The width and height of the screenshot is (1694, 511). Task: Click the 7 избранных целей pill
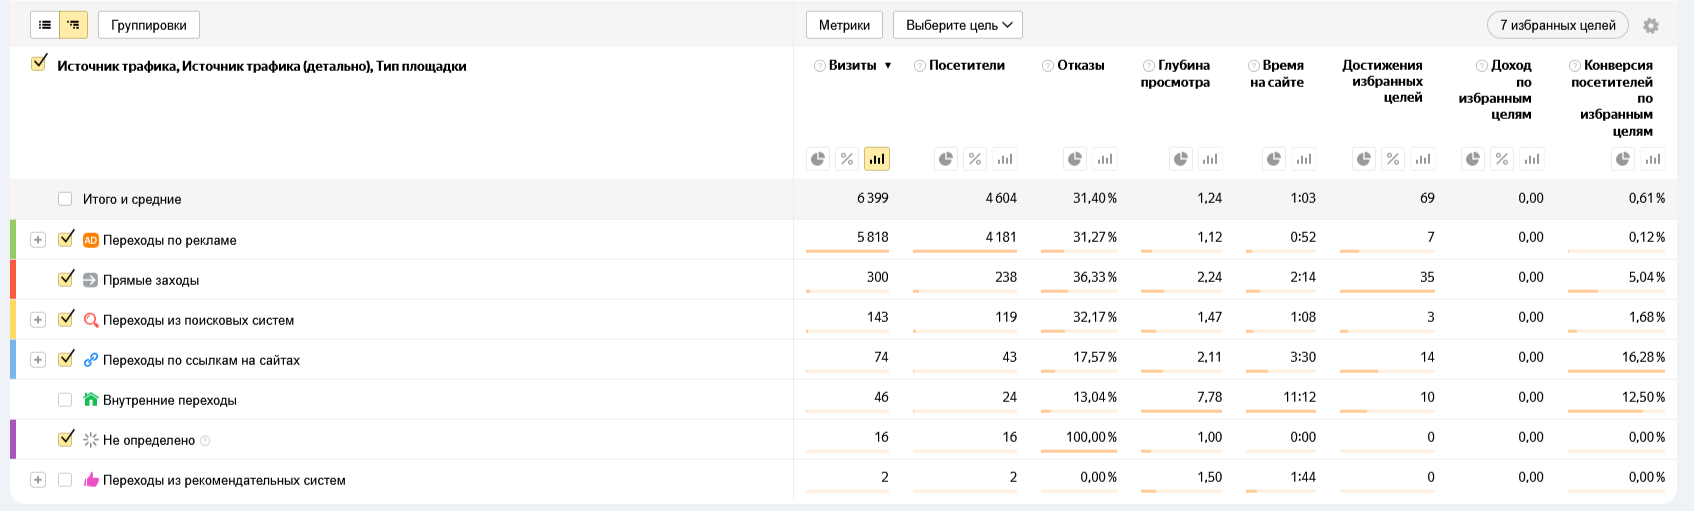coord(1557,25)
